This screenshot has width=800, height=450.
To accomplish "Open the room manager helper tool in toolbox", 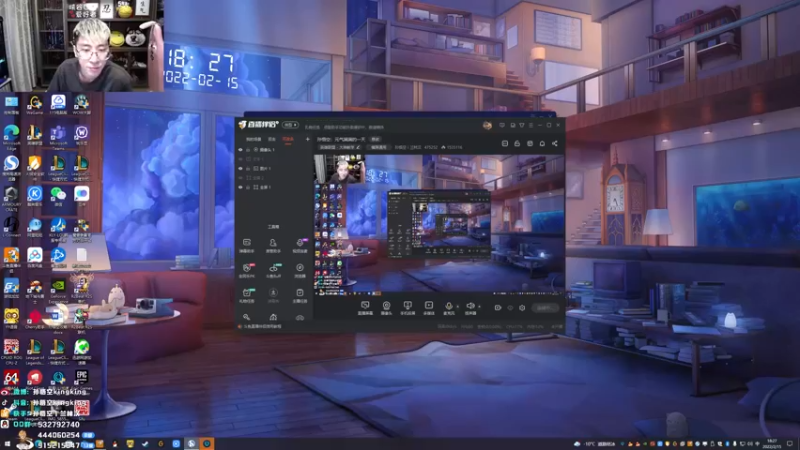I will click(x=273, y=245).
